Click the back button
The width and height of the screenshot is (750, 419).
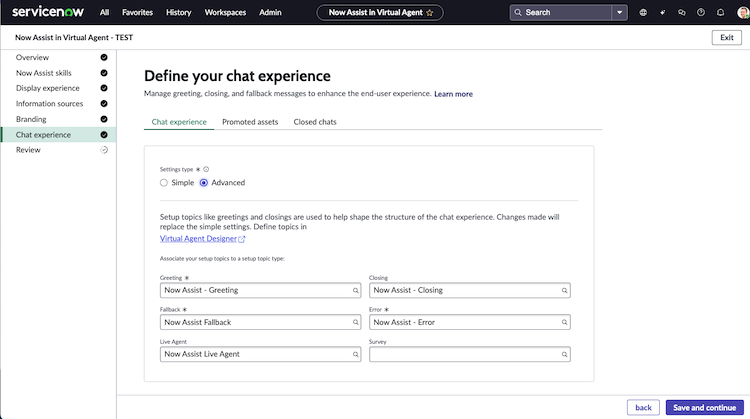643,408
